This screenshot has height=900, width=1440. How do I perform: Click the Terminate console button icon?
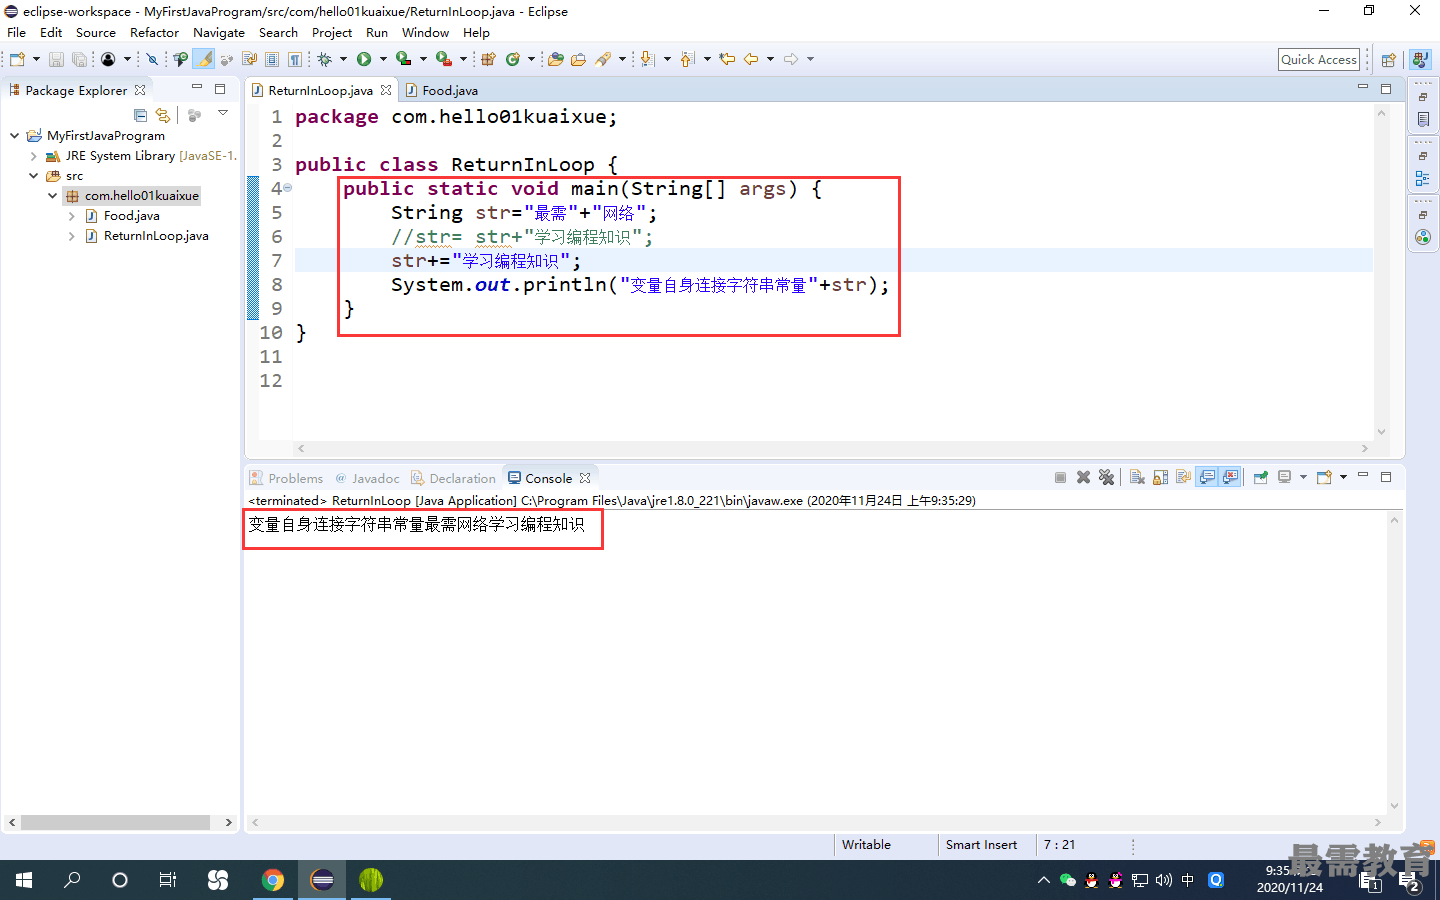[x=1060, y=477]
